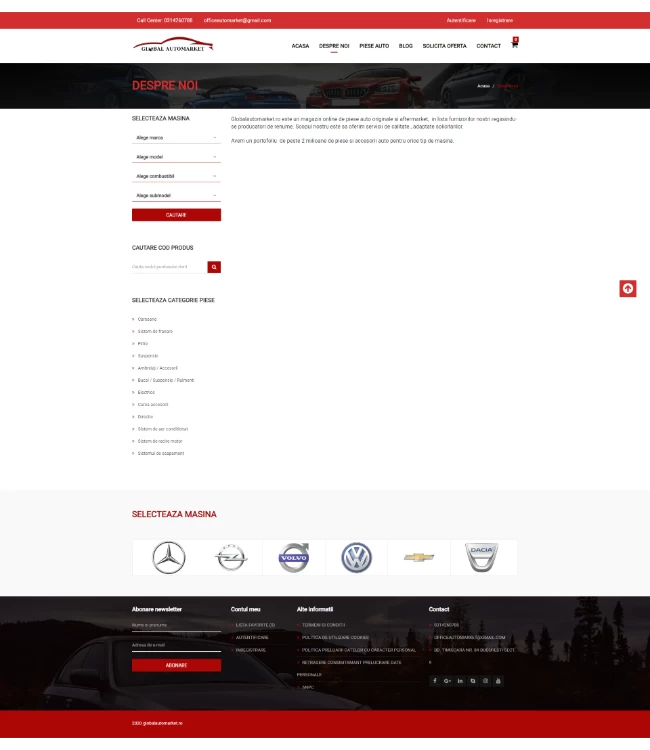
Task: Open POLITICA DE UTILIZARE COOKIES link
Action: point(335,638)
